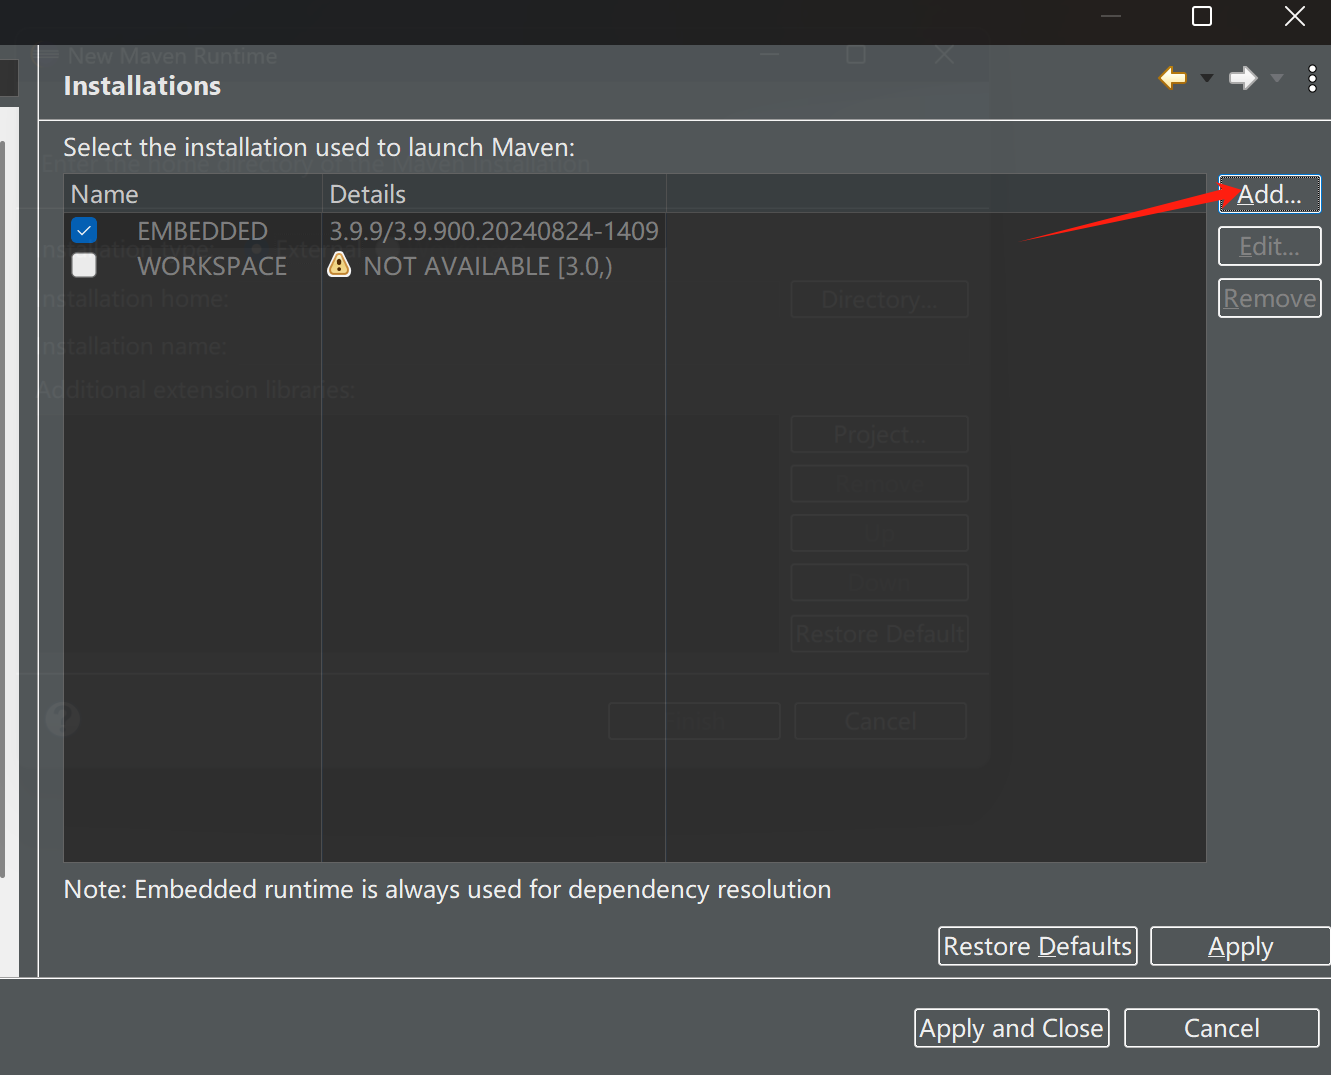1331x1075 pixels.
Task: Open the forward history dropdown arrow
Action: [x=1277, y=78]
